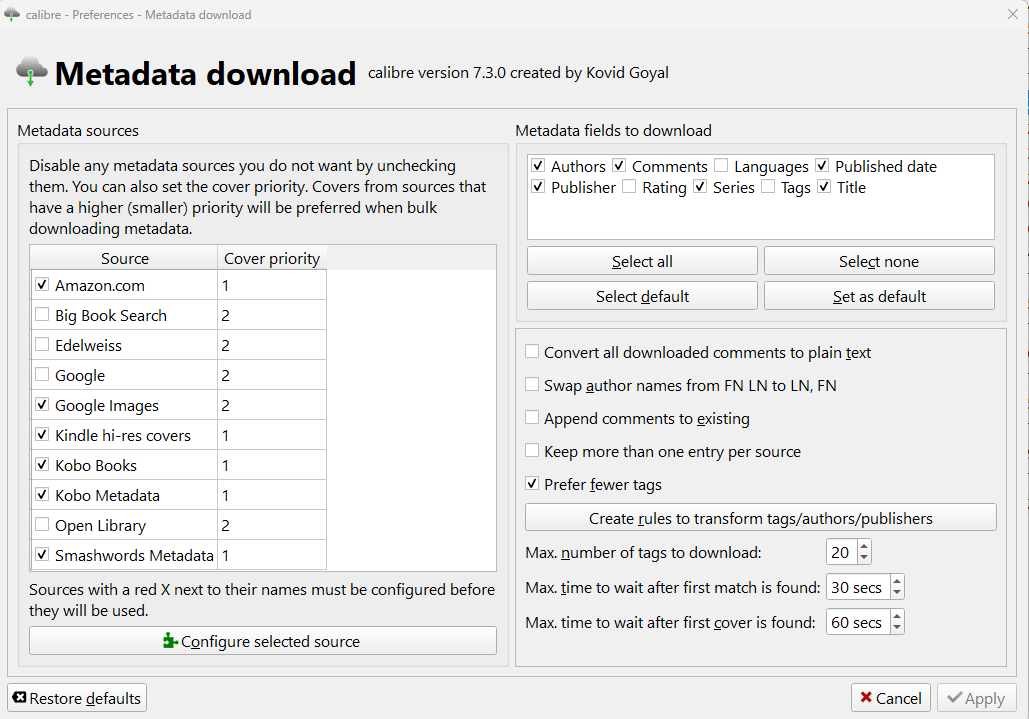The height and width of the screenshot is (719, 1029).
Task: Click Open Library cover priority cell
Action: pos(272,525)
